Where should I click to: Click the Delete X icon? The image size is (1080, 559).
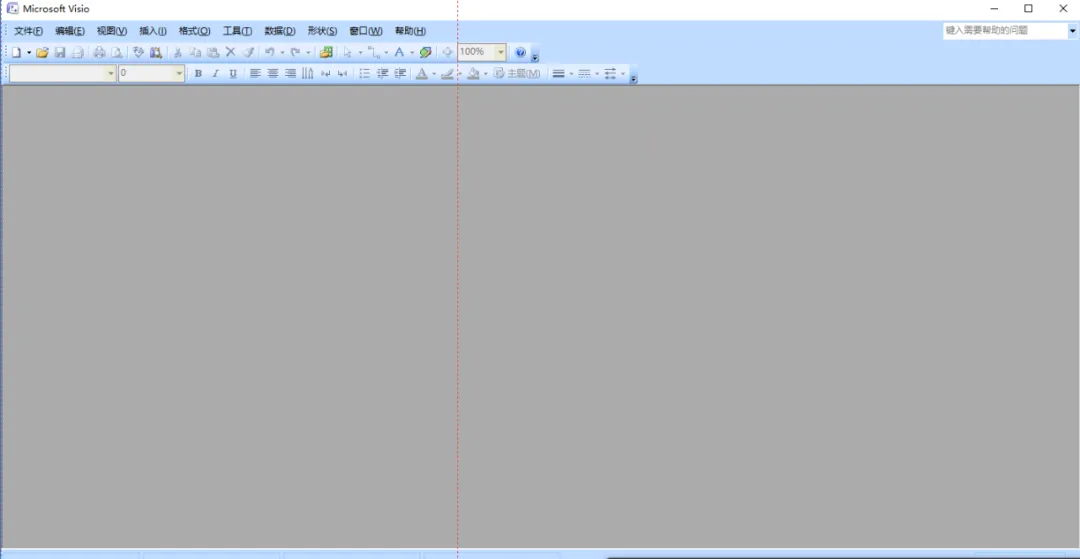coord(231,52)
